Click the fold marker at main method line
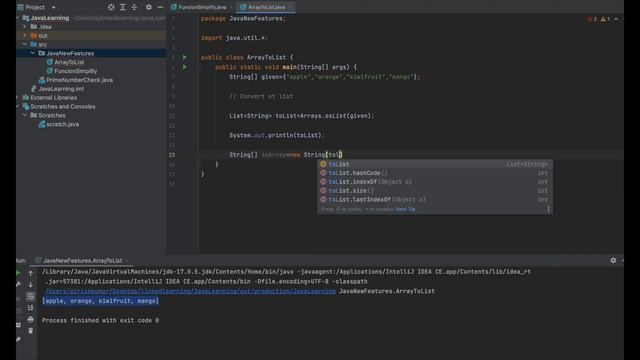 pos(198,67)
